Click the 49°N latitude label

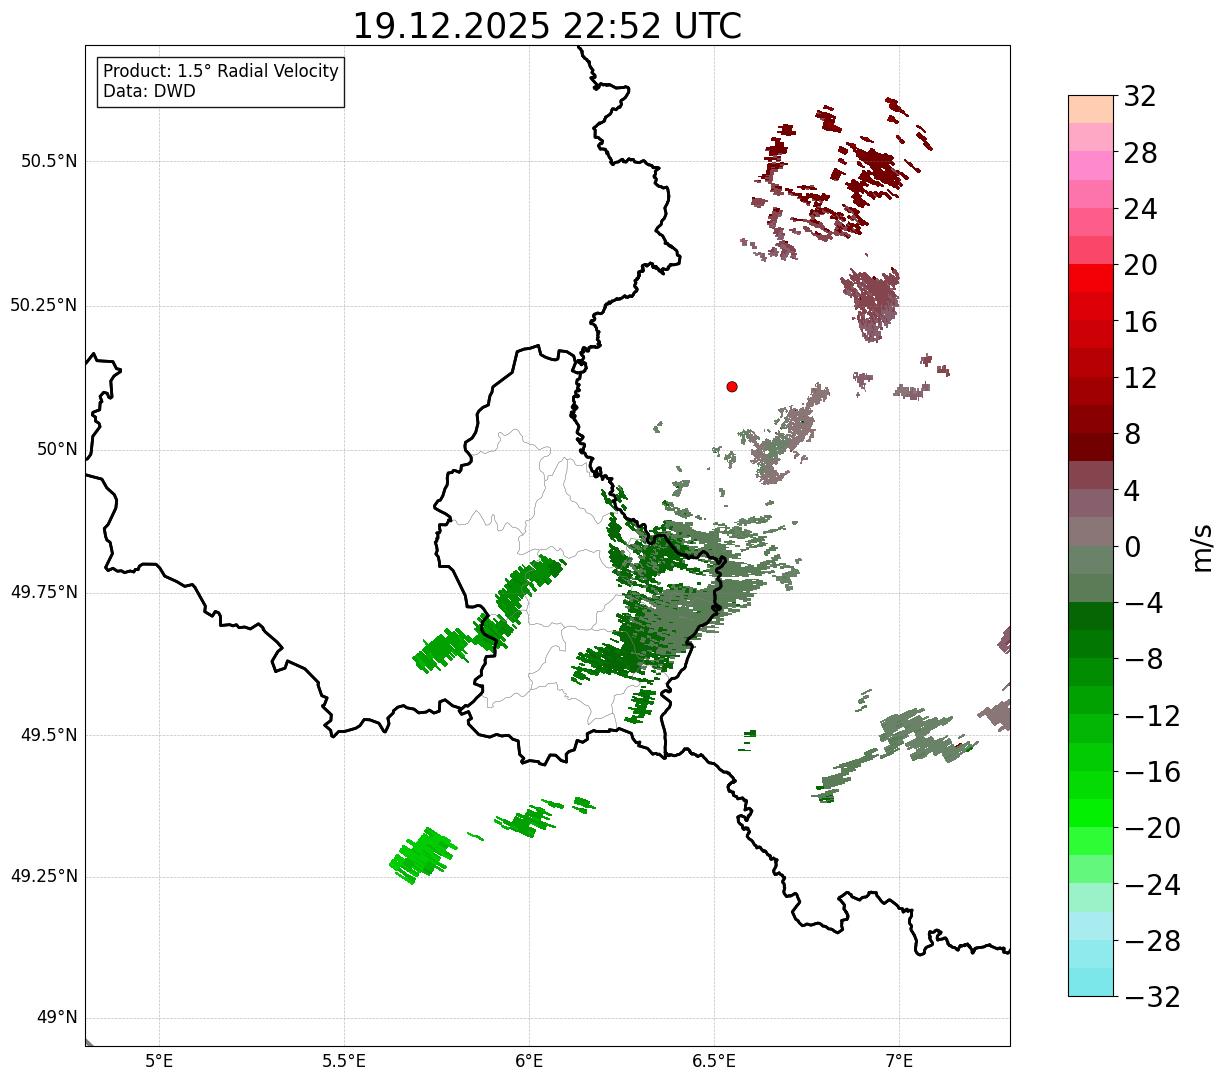(x=57, y=1018)
